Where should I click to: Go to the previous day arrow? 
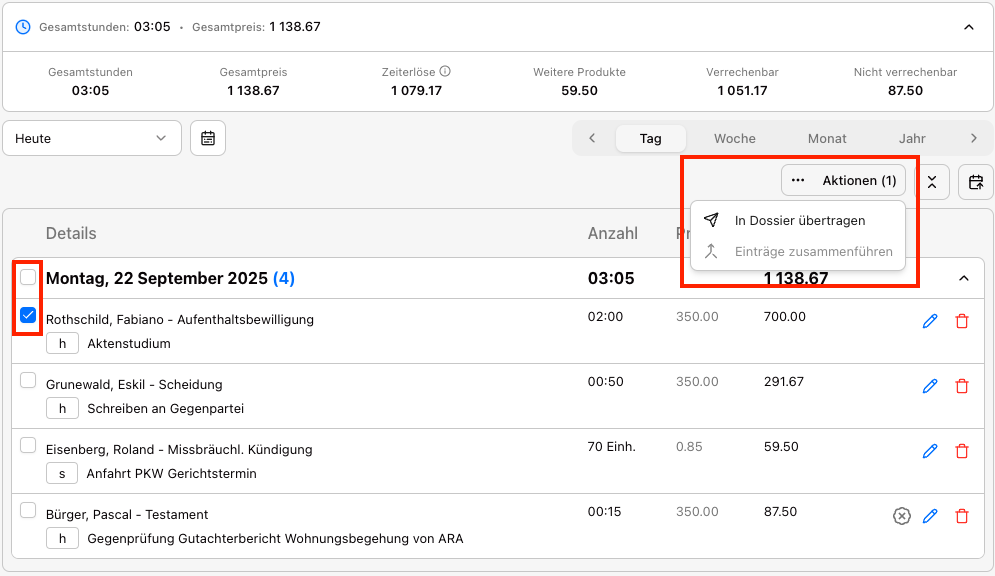click(x=592, y=138)
